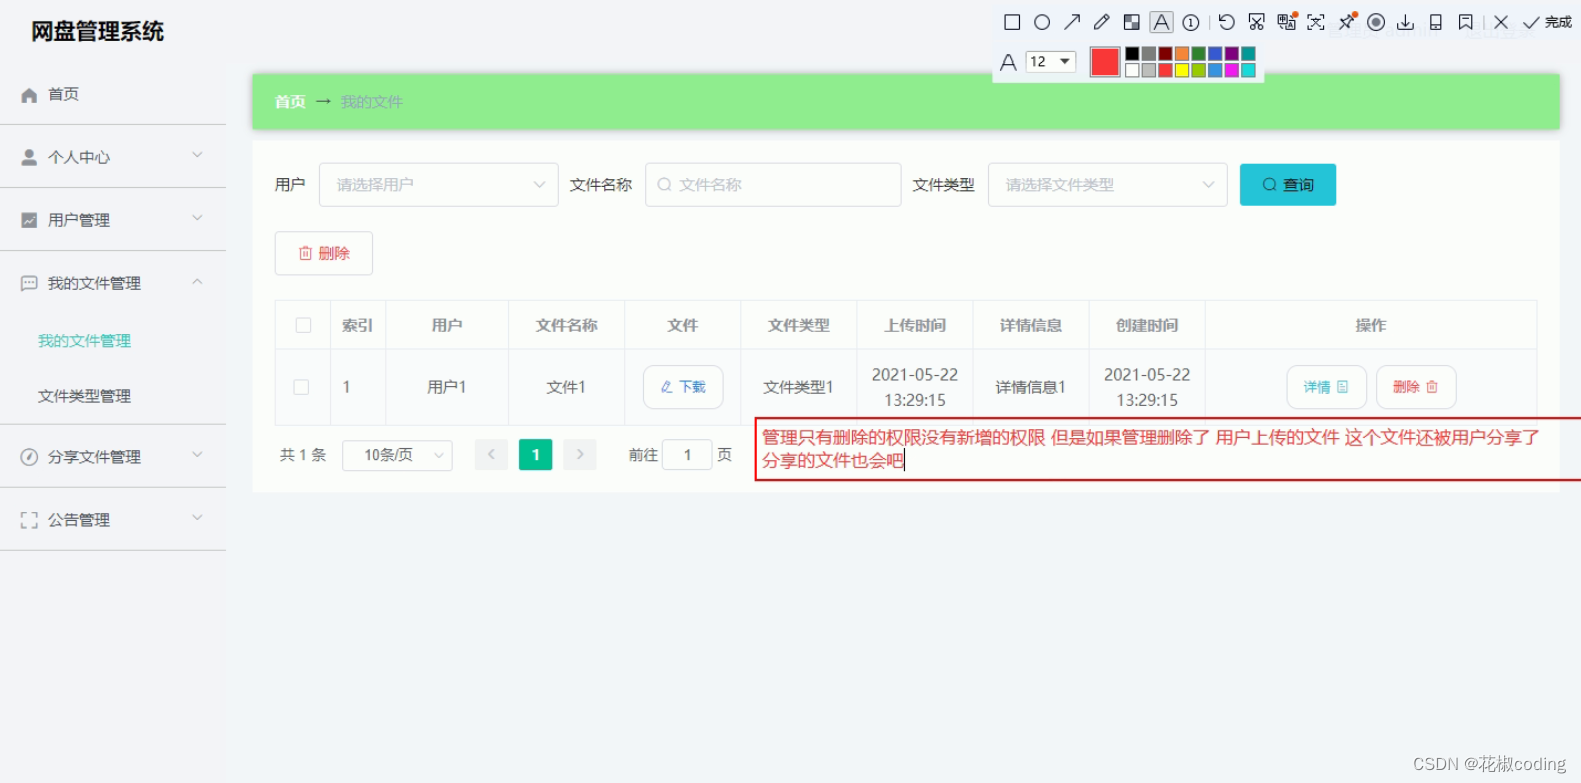Select the ellipse annotation tool
The width and height of the screenshot is (1581, 783).
pos(1042,22)
